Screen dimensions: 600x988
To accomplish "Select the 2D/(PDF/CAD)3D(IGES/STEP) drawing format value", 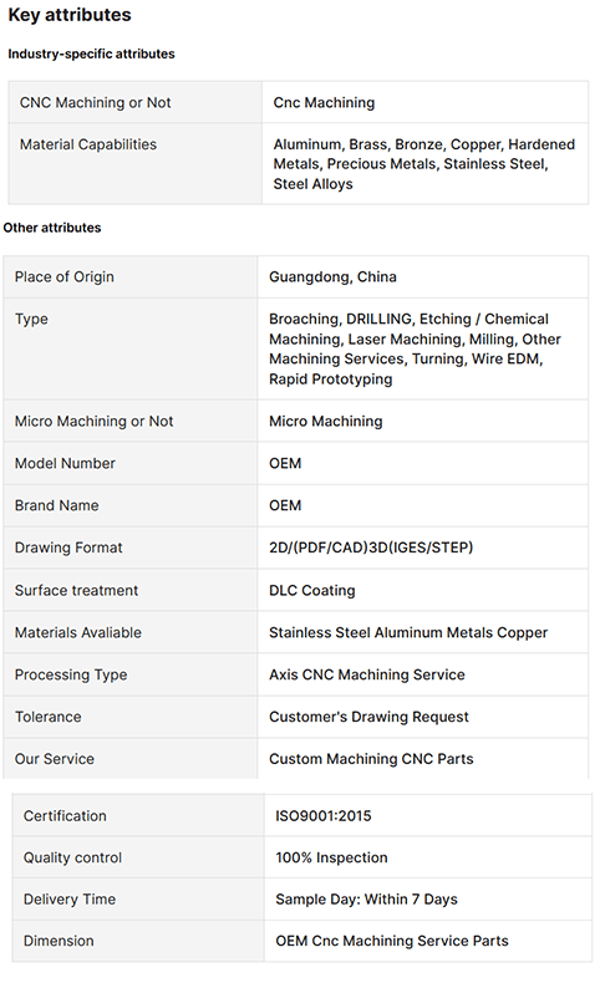I will [x=371, y=548].
